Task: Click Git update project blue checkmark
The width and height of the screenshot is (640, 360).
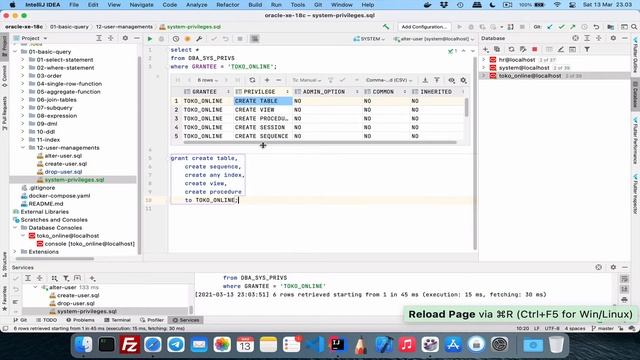Action: click(x=550, y=27)
